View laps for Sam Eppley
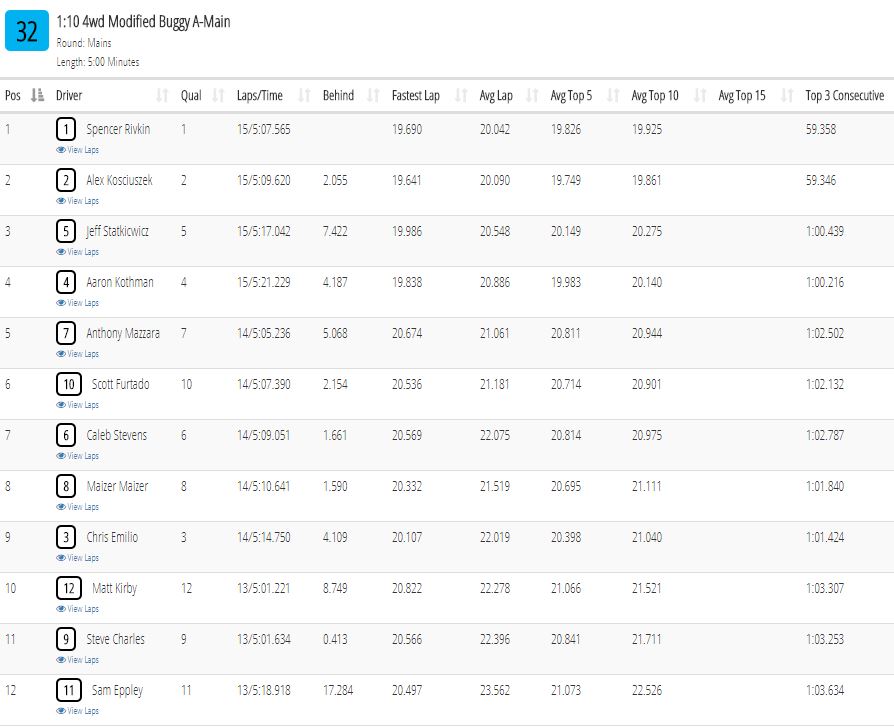The width and height of the screenshot is (894, 727). coord(78,711)
